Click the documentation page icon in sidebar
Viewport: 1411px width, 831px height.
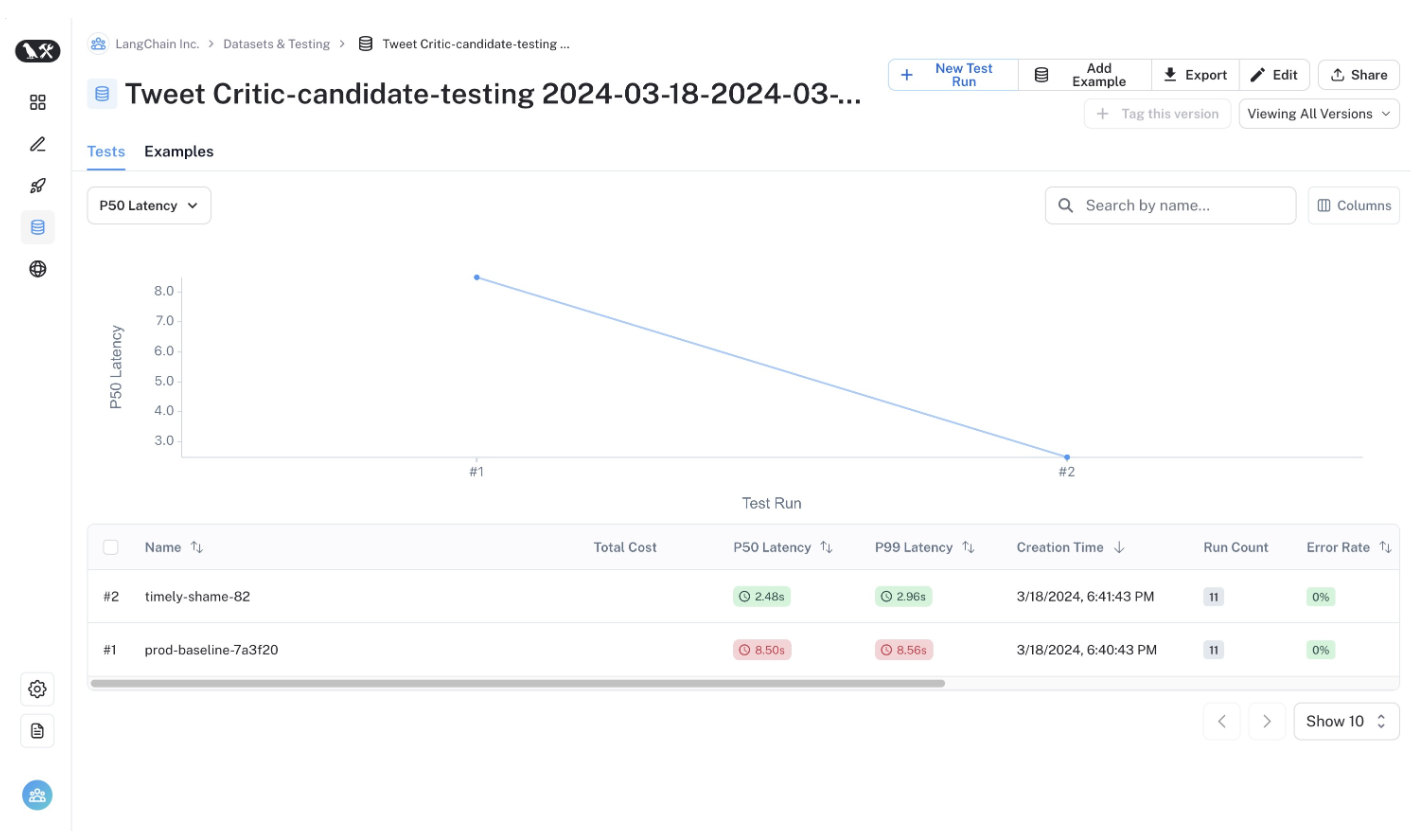pyautogui.click(x=38, y=731)
